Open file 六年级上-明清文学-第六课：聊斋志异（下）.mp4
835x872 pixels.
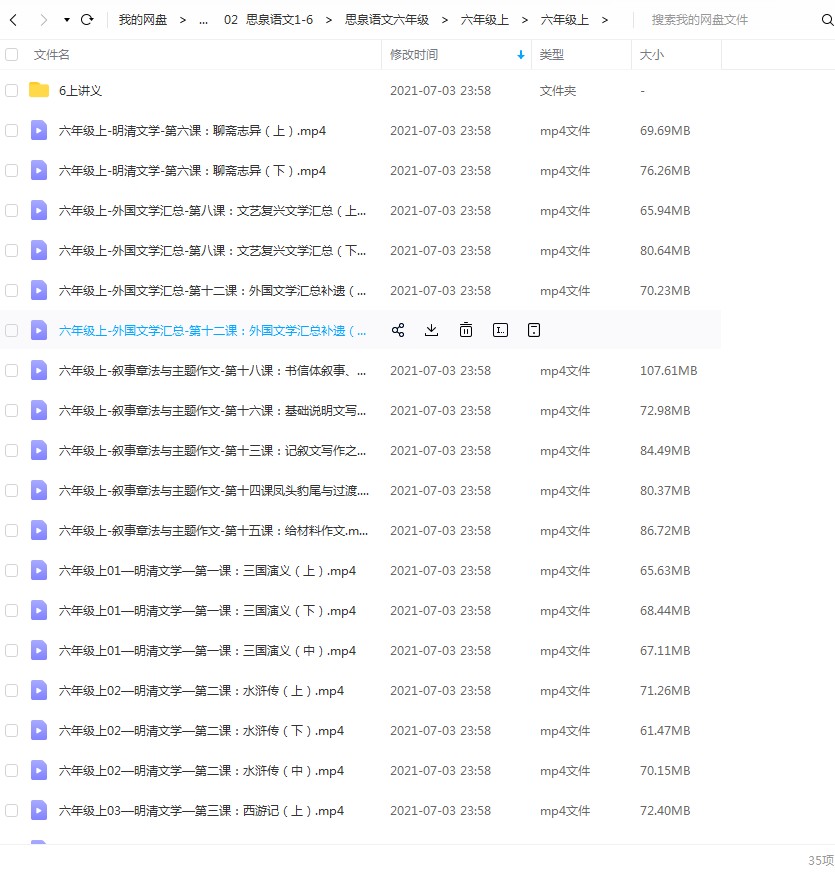[192, 171]
